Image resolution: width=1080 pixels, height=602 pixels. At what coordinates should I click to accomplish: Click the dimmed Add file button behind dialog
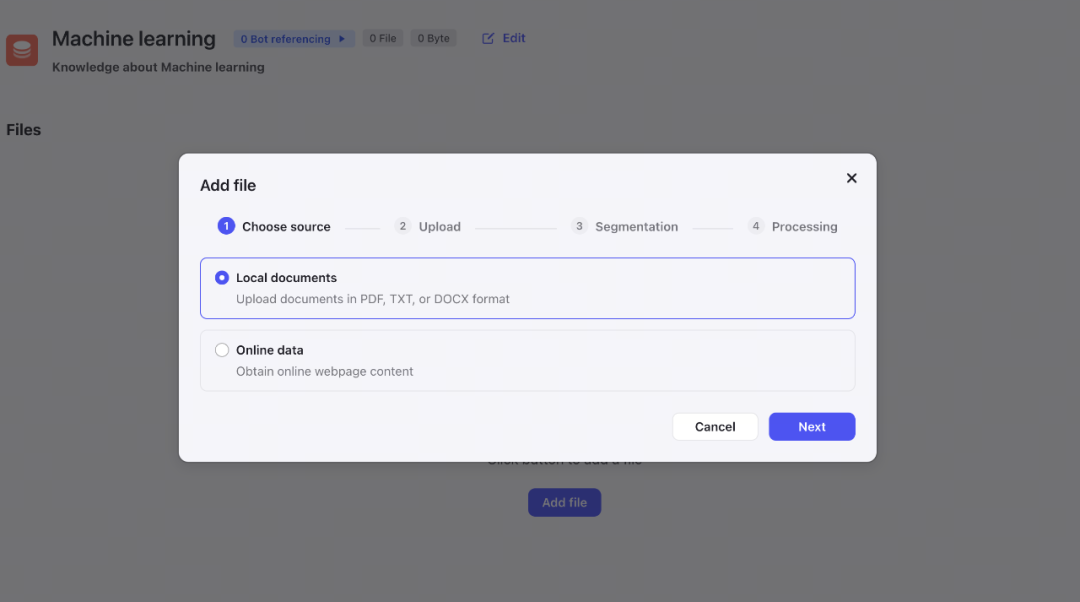click(x=564, y=503)
